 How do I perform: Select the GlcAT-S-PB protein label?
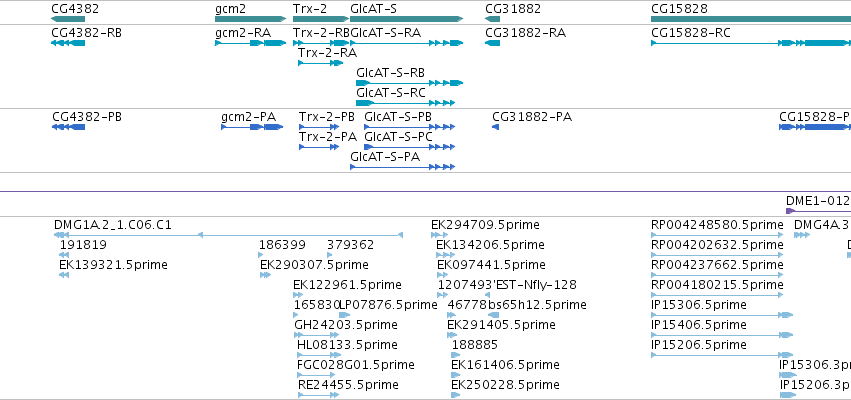(x=398, y=117)
